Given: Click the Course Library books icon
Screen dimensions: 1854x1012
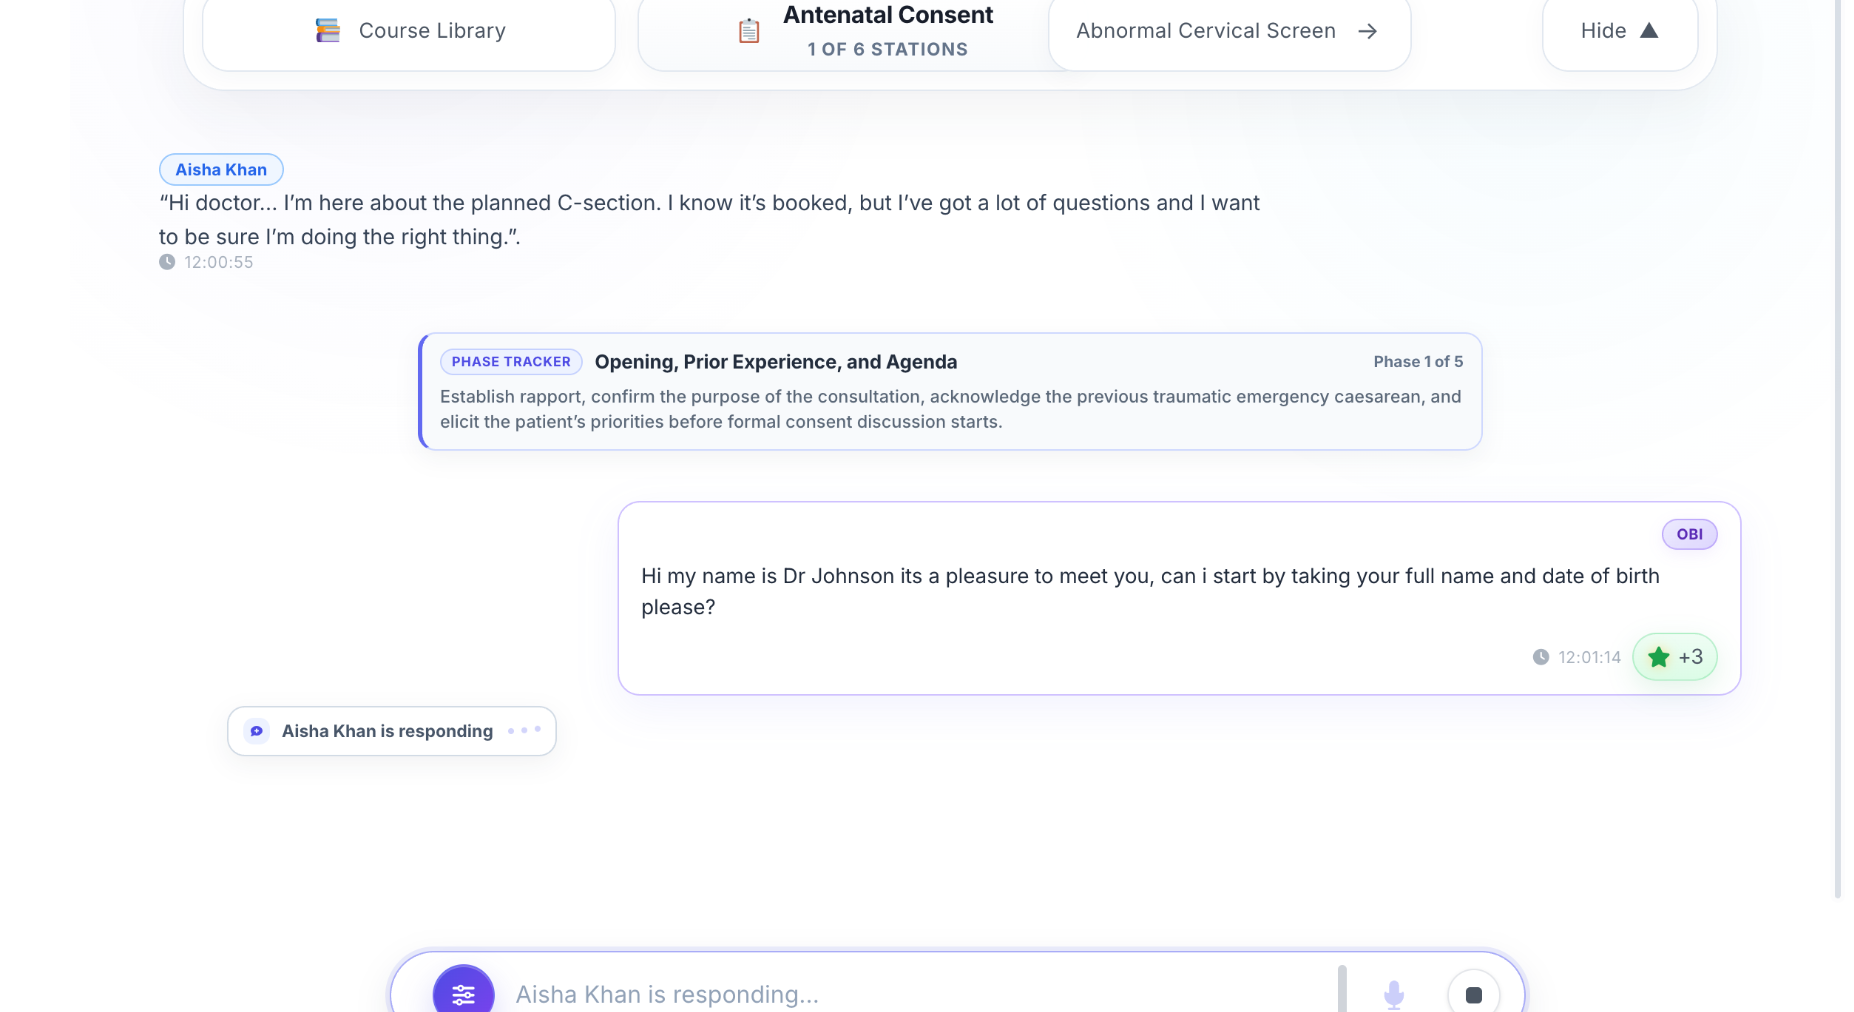Looking at the screenshot, I should (327, 31).
